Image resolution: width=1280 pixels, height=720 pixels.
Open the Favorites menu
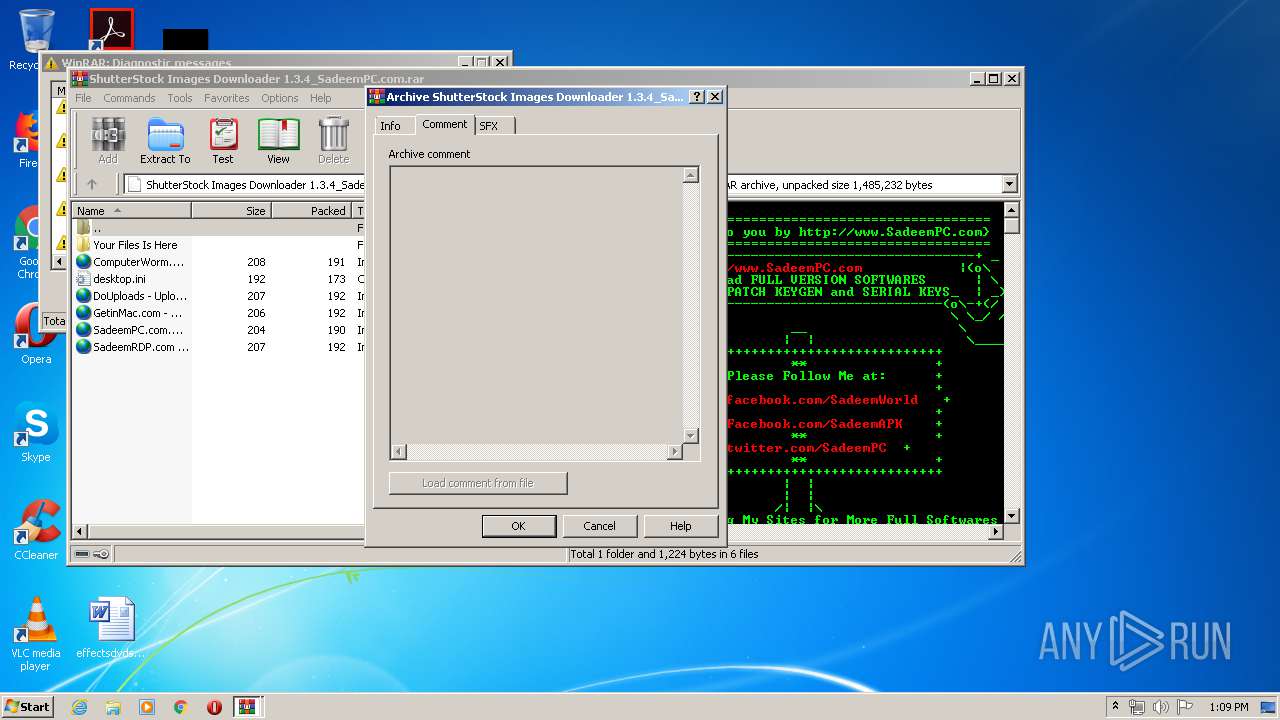click(227, 98)
